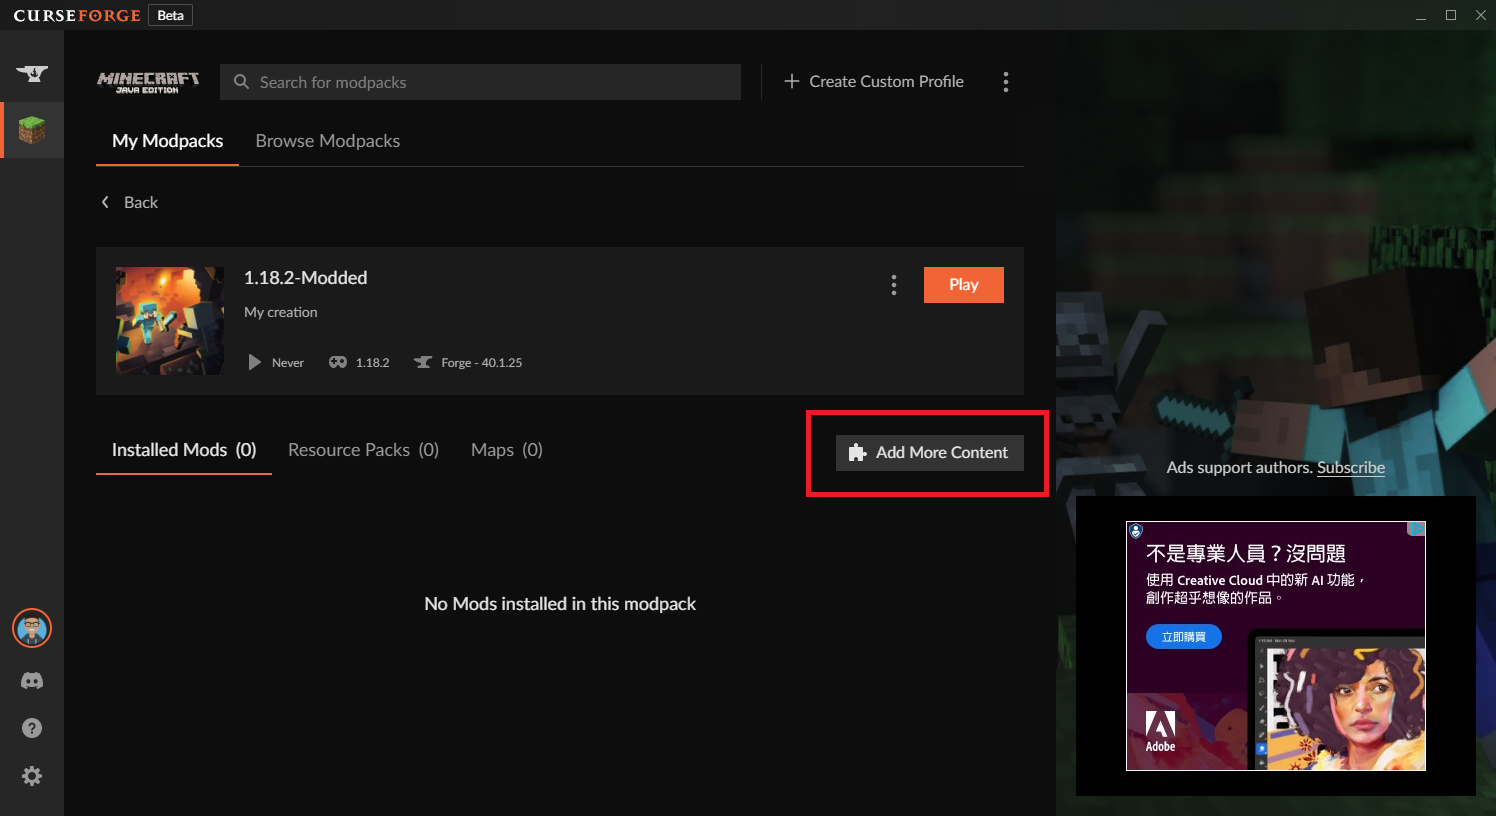Click the CurseForge anvil home icon

[x=32, y=73]
